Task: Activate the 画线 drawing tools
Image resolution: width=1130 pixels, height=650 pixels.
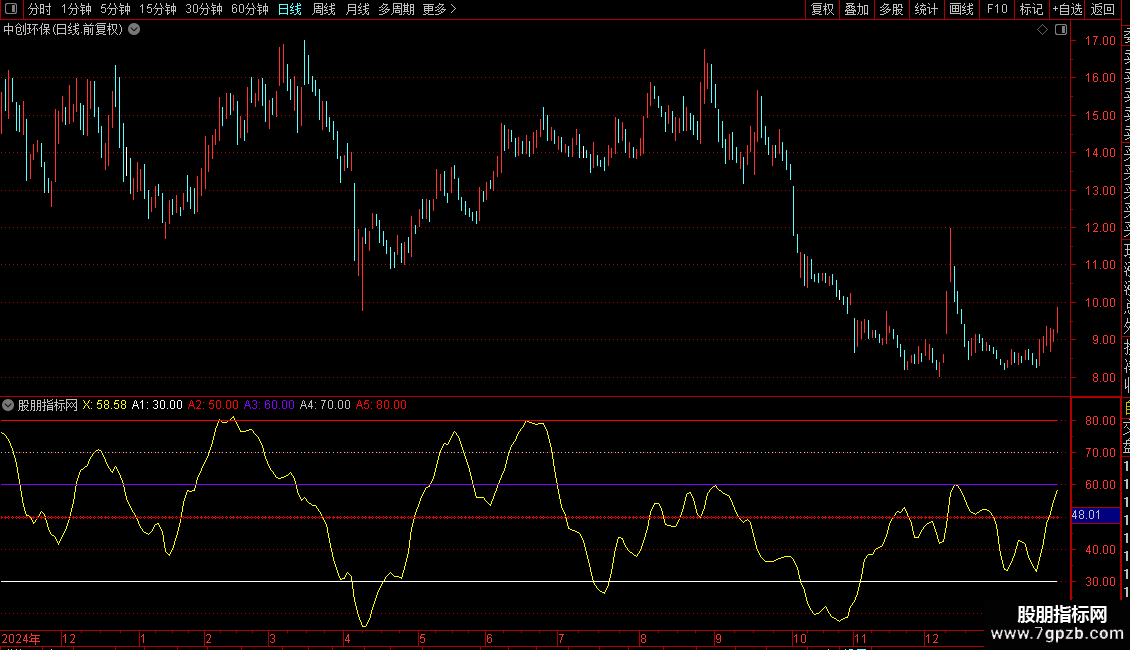Action: [x=961, y=9]
